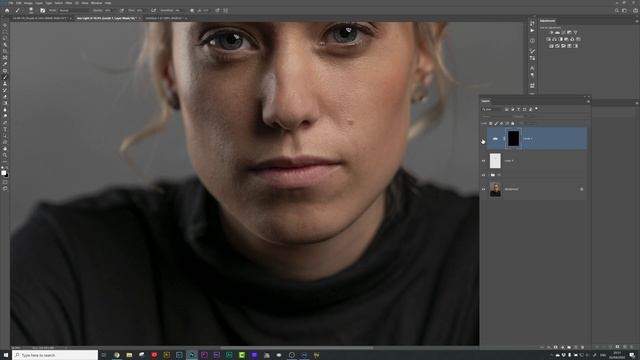640x360 pixels.
Task: Select the Lasso tool
Action: pyautogui.click(x=5, y=38)
